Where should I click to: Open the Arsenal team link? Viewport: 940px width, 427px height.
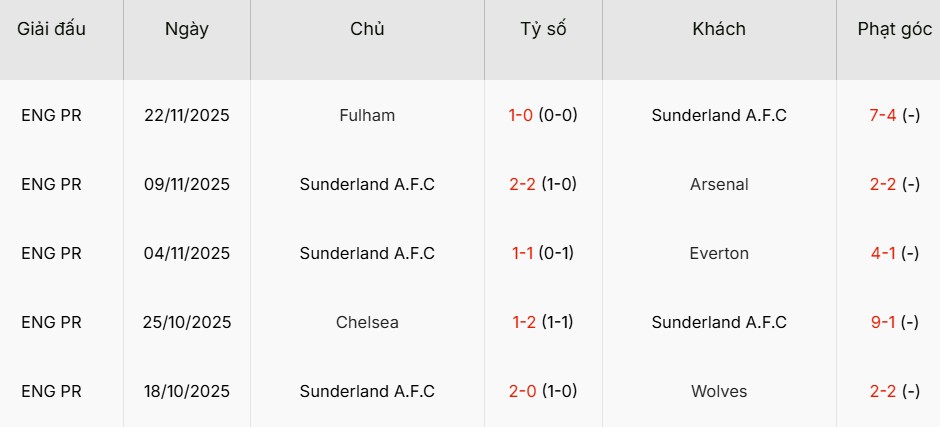pos(719,184)
